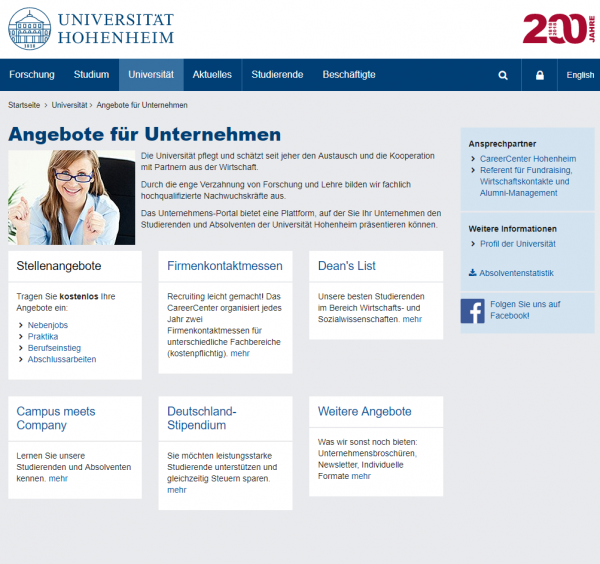
Task: Click the arrow bullet before Berufseinstieg
Action: [21, 348]
